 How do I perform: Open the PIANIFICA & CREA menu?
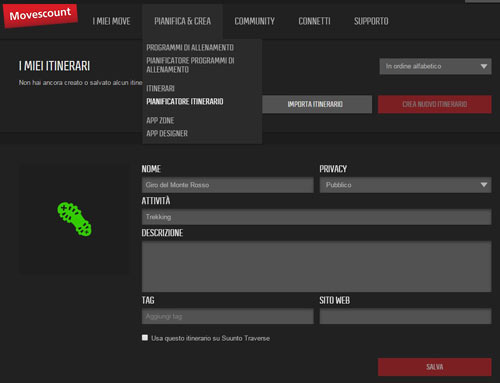click(x=182, y=21)
